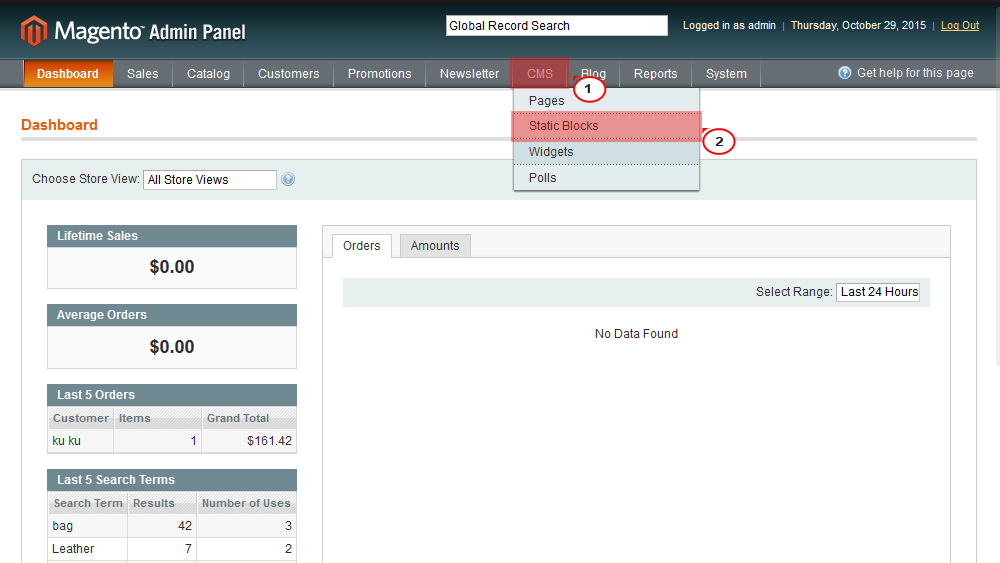Open the Newsletter menu
This screenshot has height=563, width=1000.
click(469, 74)
